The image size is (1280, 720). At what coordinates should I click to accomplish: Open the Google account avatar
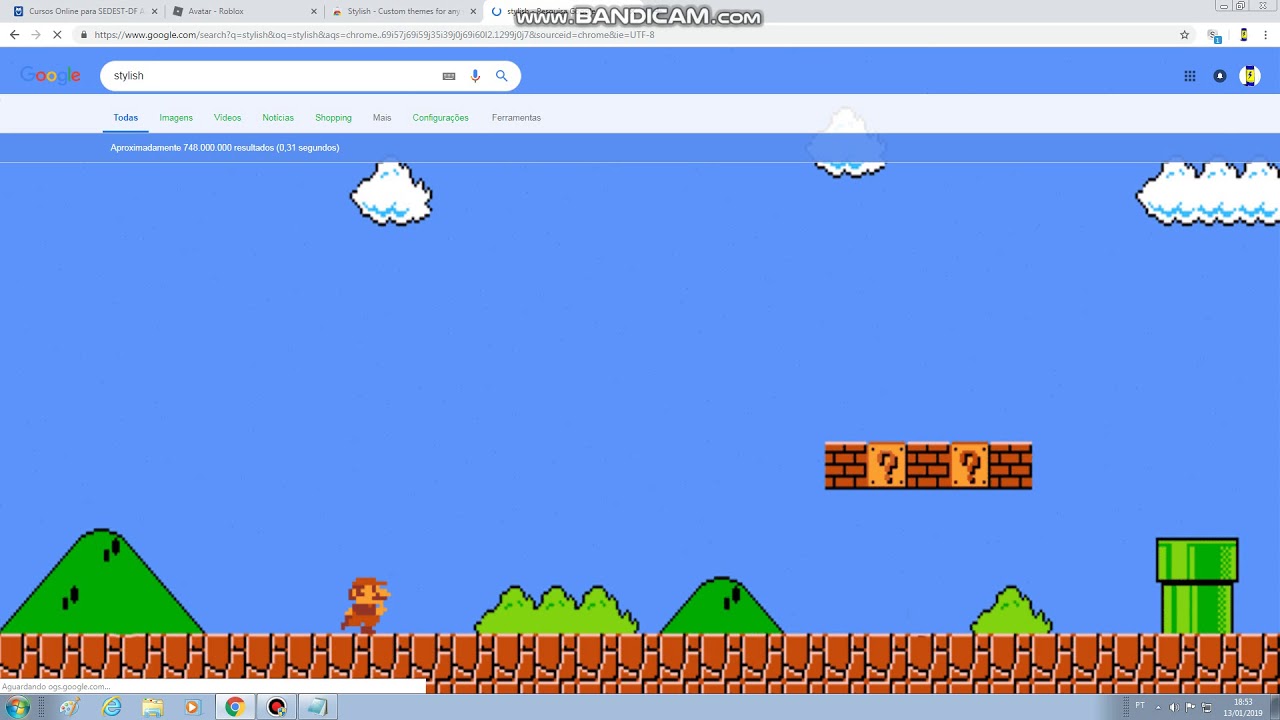1250,76
